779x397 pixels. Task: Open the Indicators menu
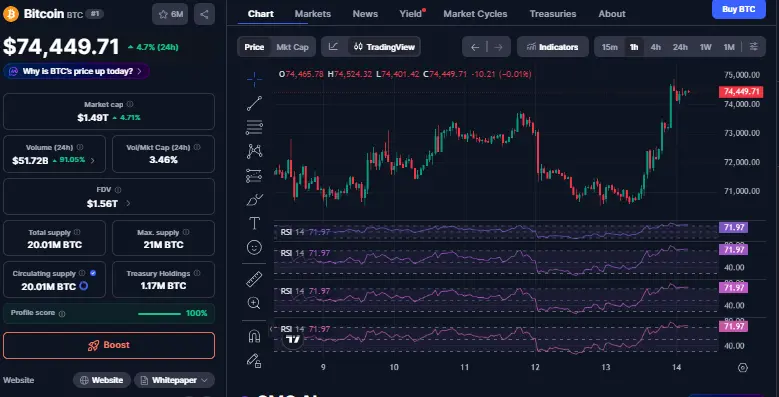[x=552, y=47]
